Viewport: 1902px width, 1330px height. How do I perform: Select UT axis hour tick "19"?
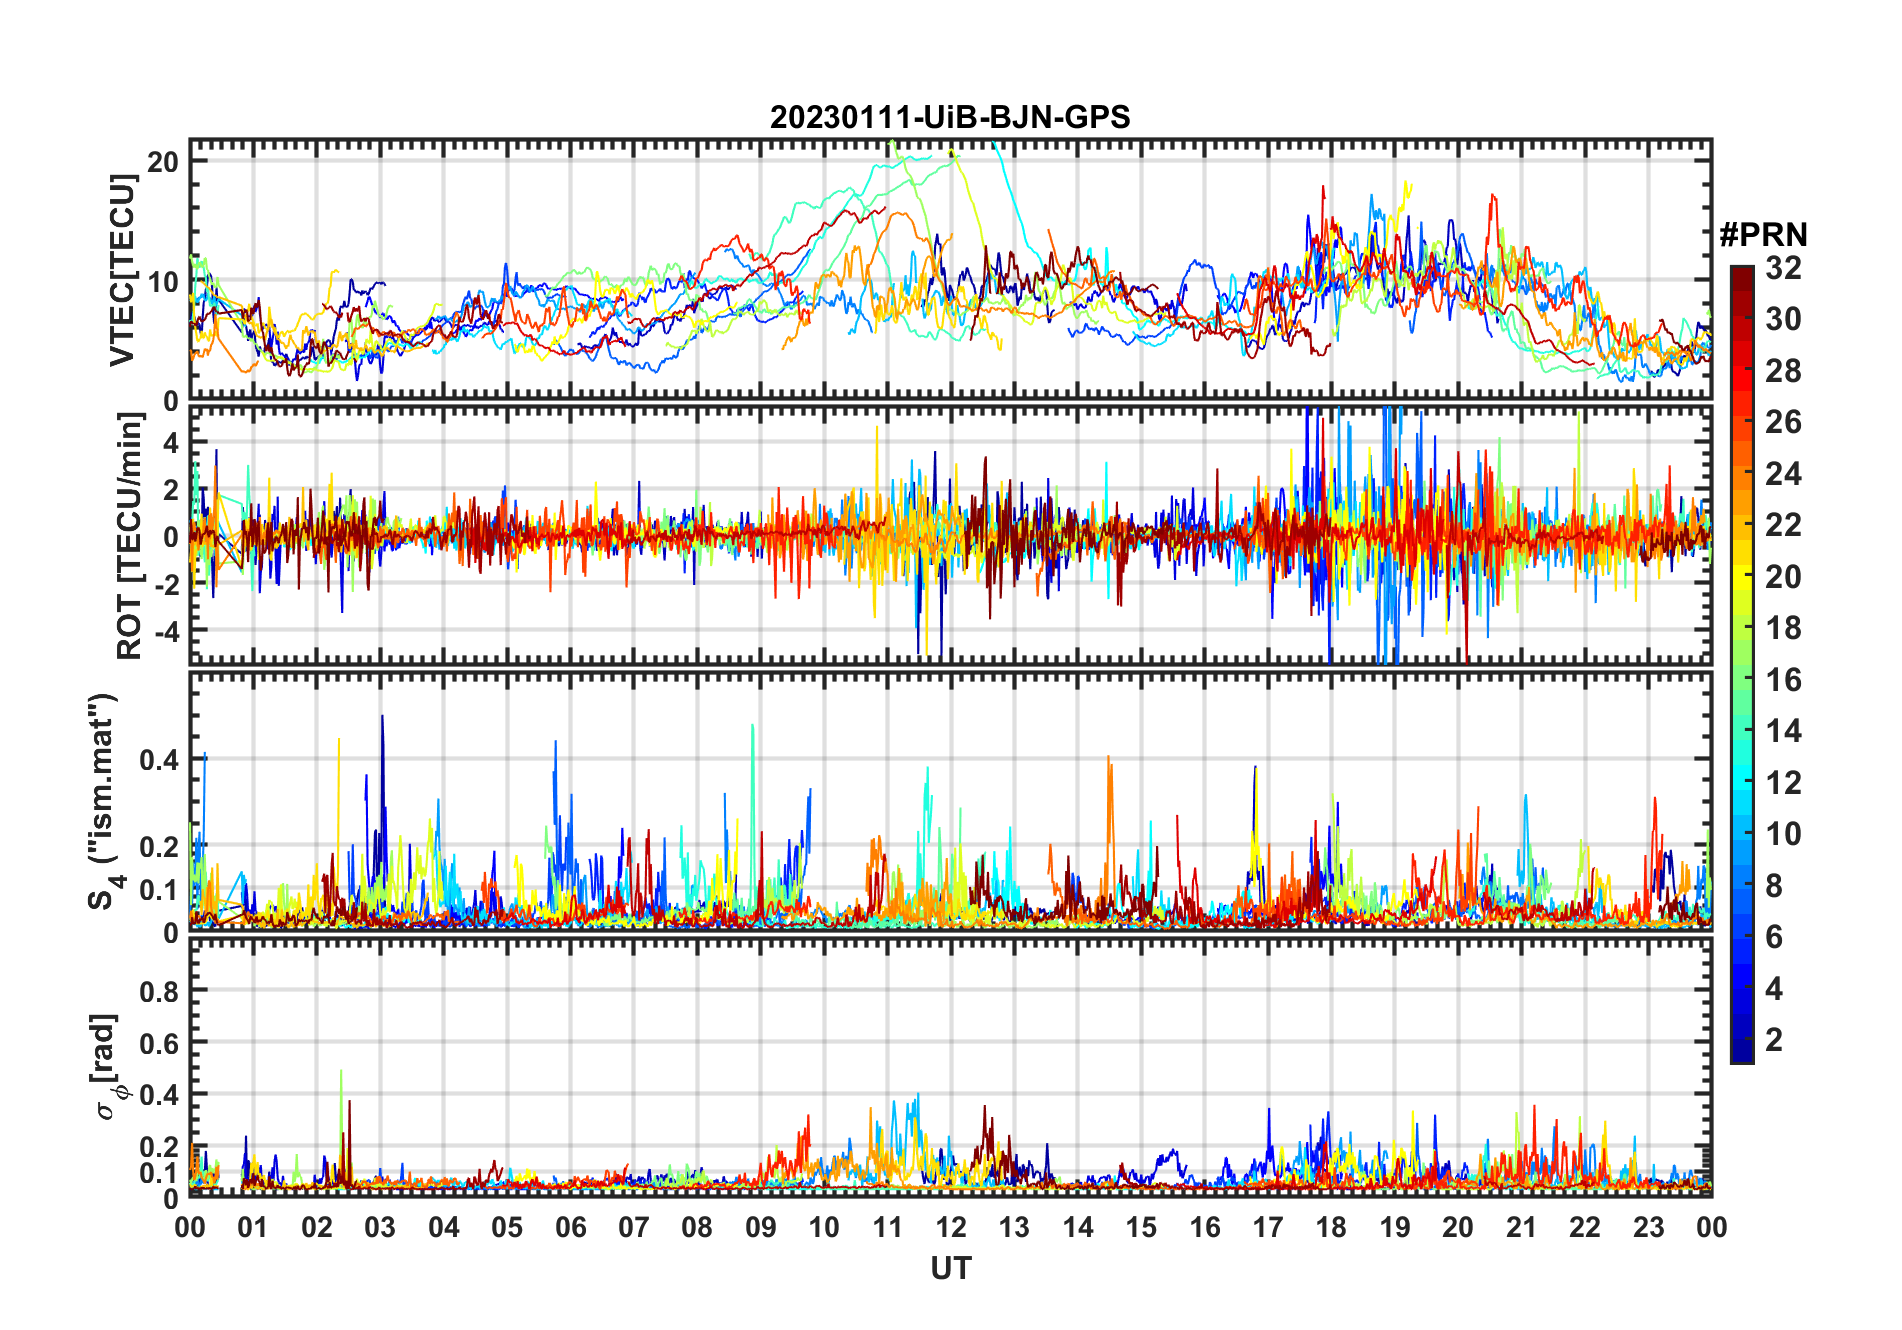(1395, 1227)
